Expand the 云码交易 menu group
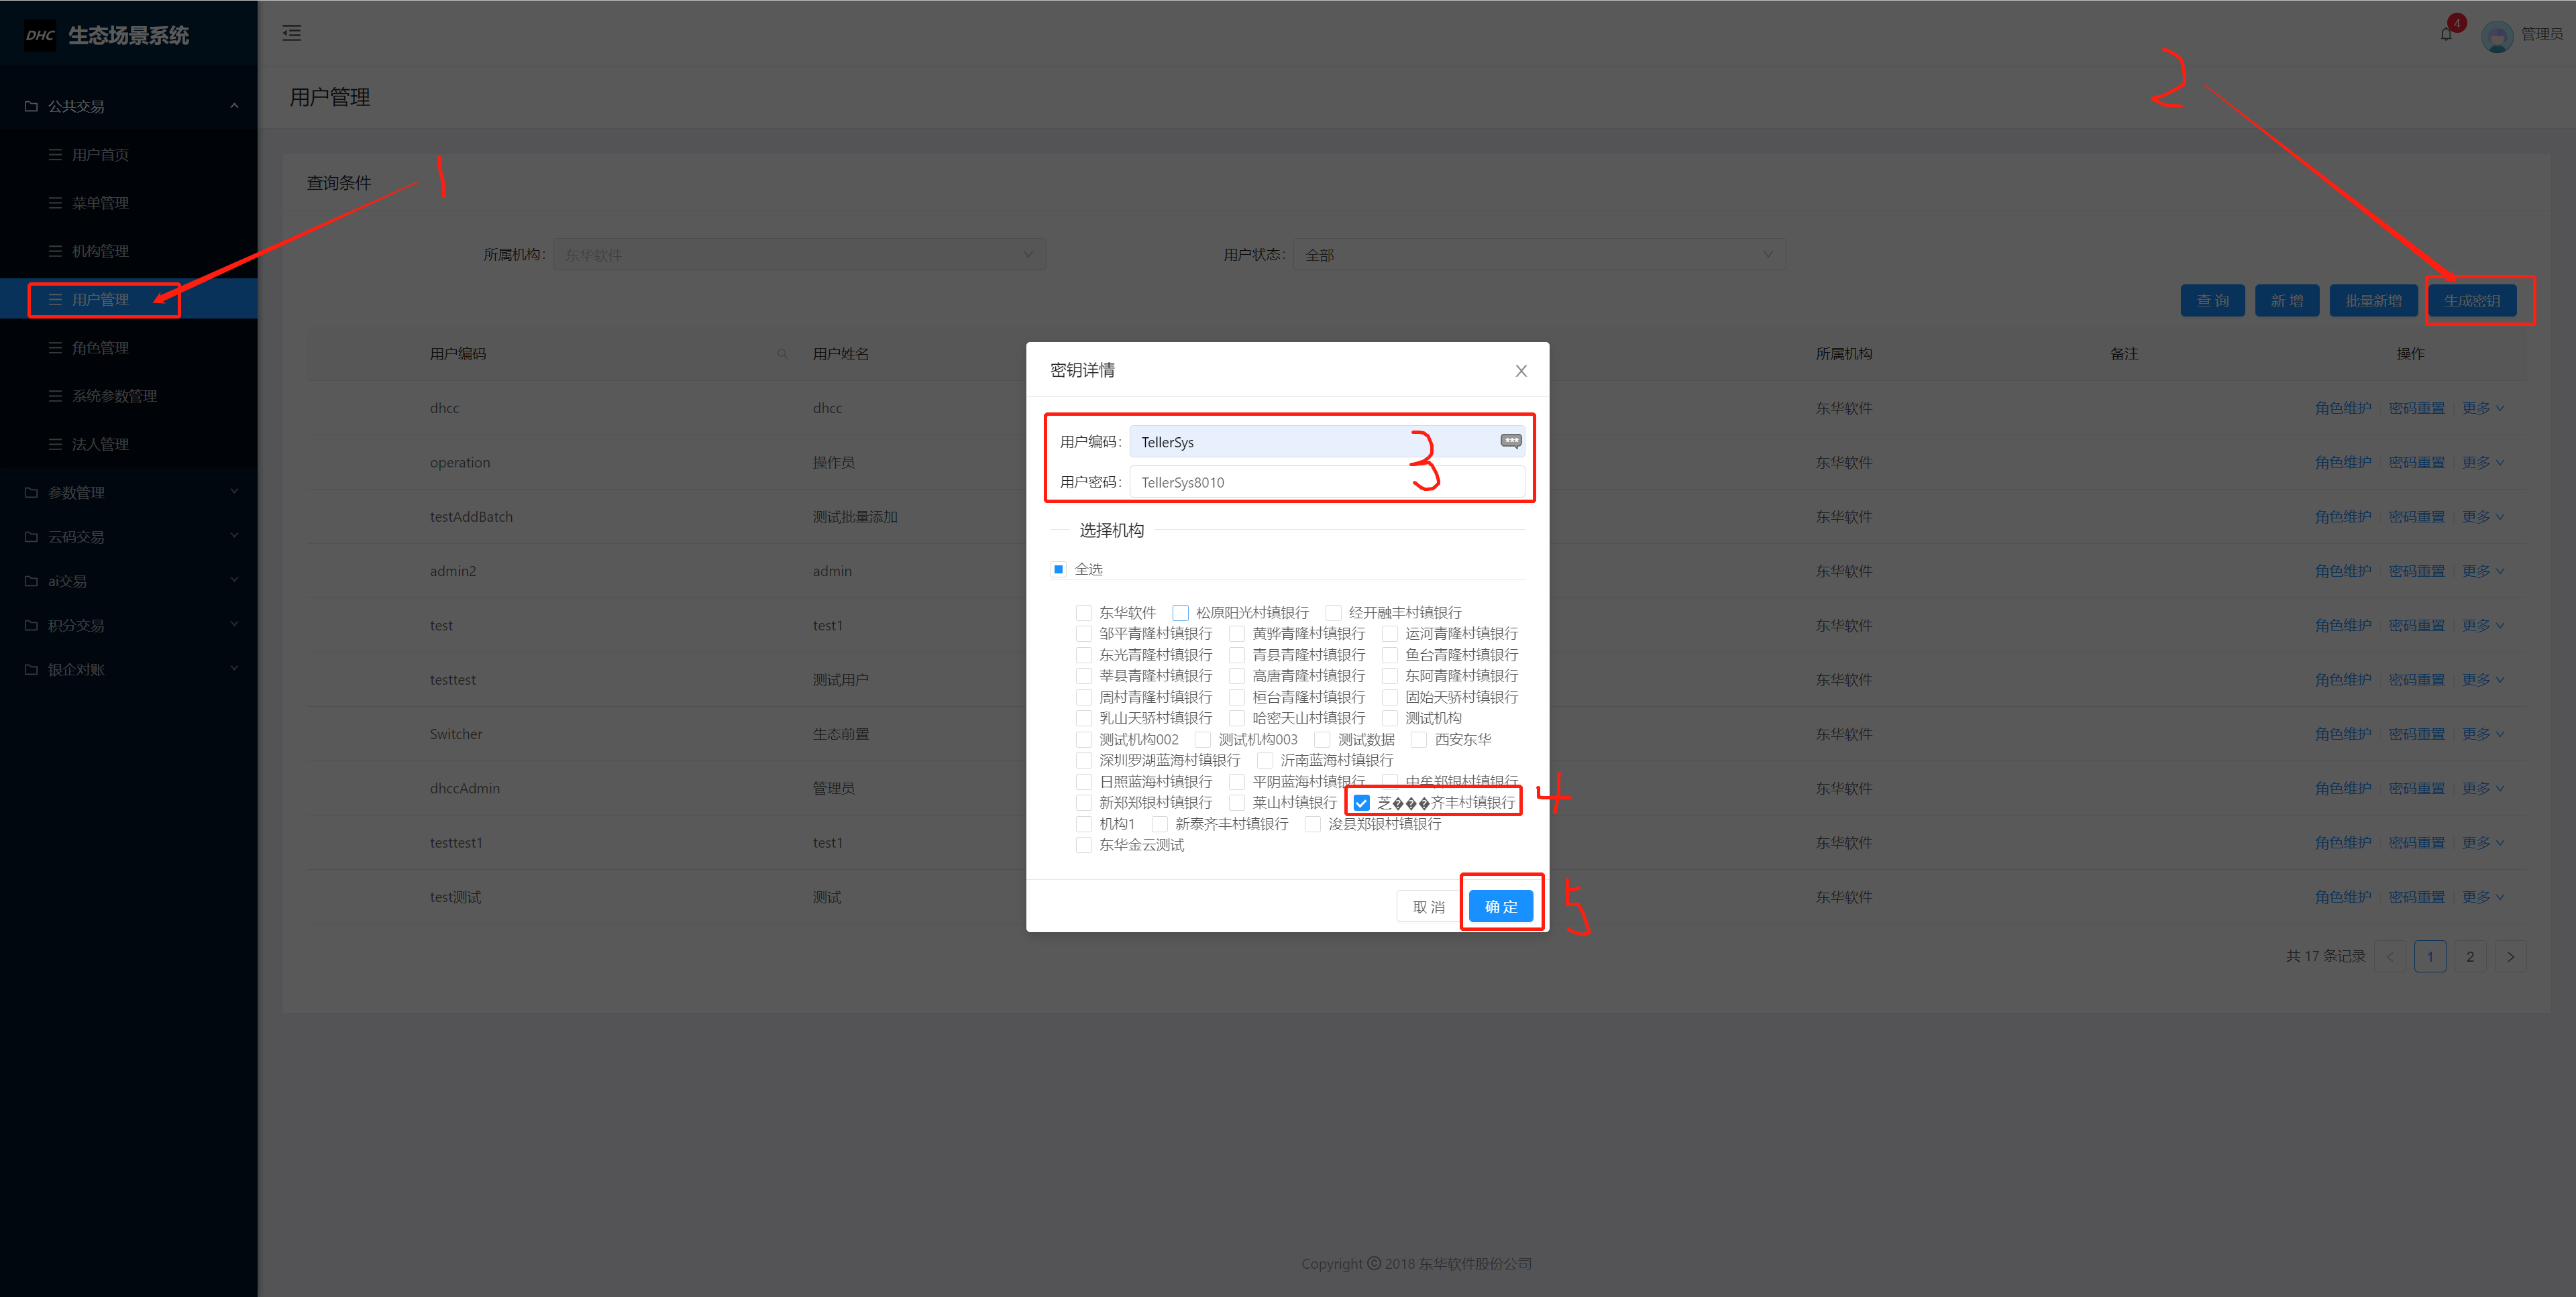The width and height of the screenshot is (2576, 1297). (x=129, y=537)
